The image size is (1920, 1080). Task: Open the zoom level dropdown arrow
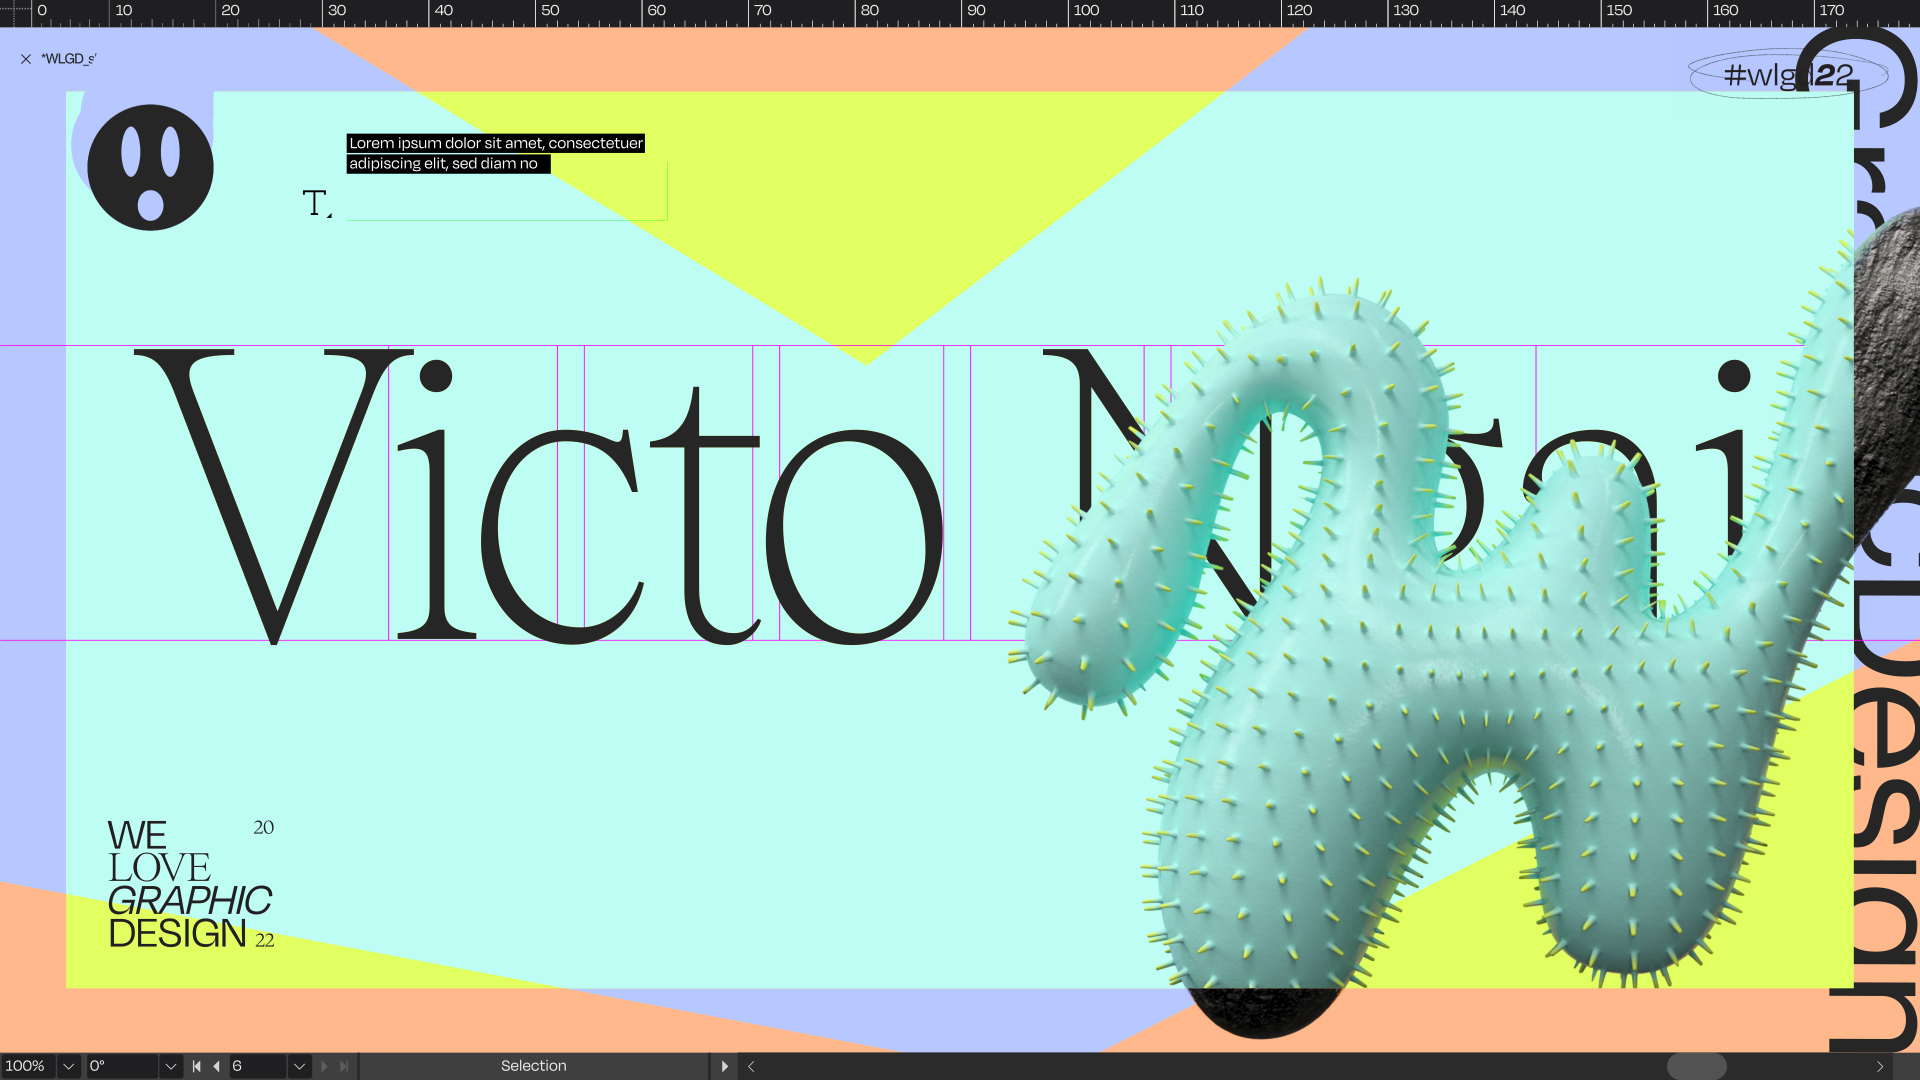[x=69, y=1066]
